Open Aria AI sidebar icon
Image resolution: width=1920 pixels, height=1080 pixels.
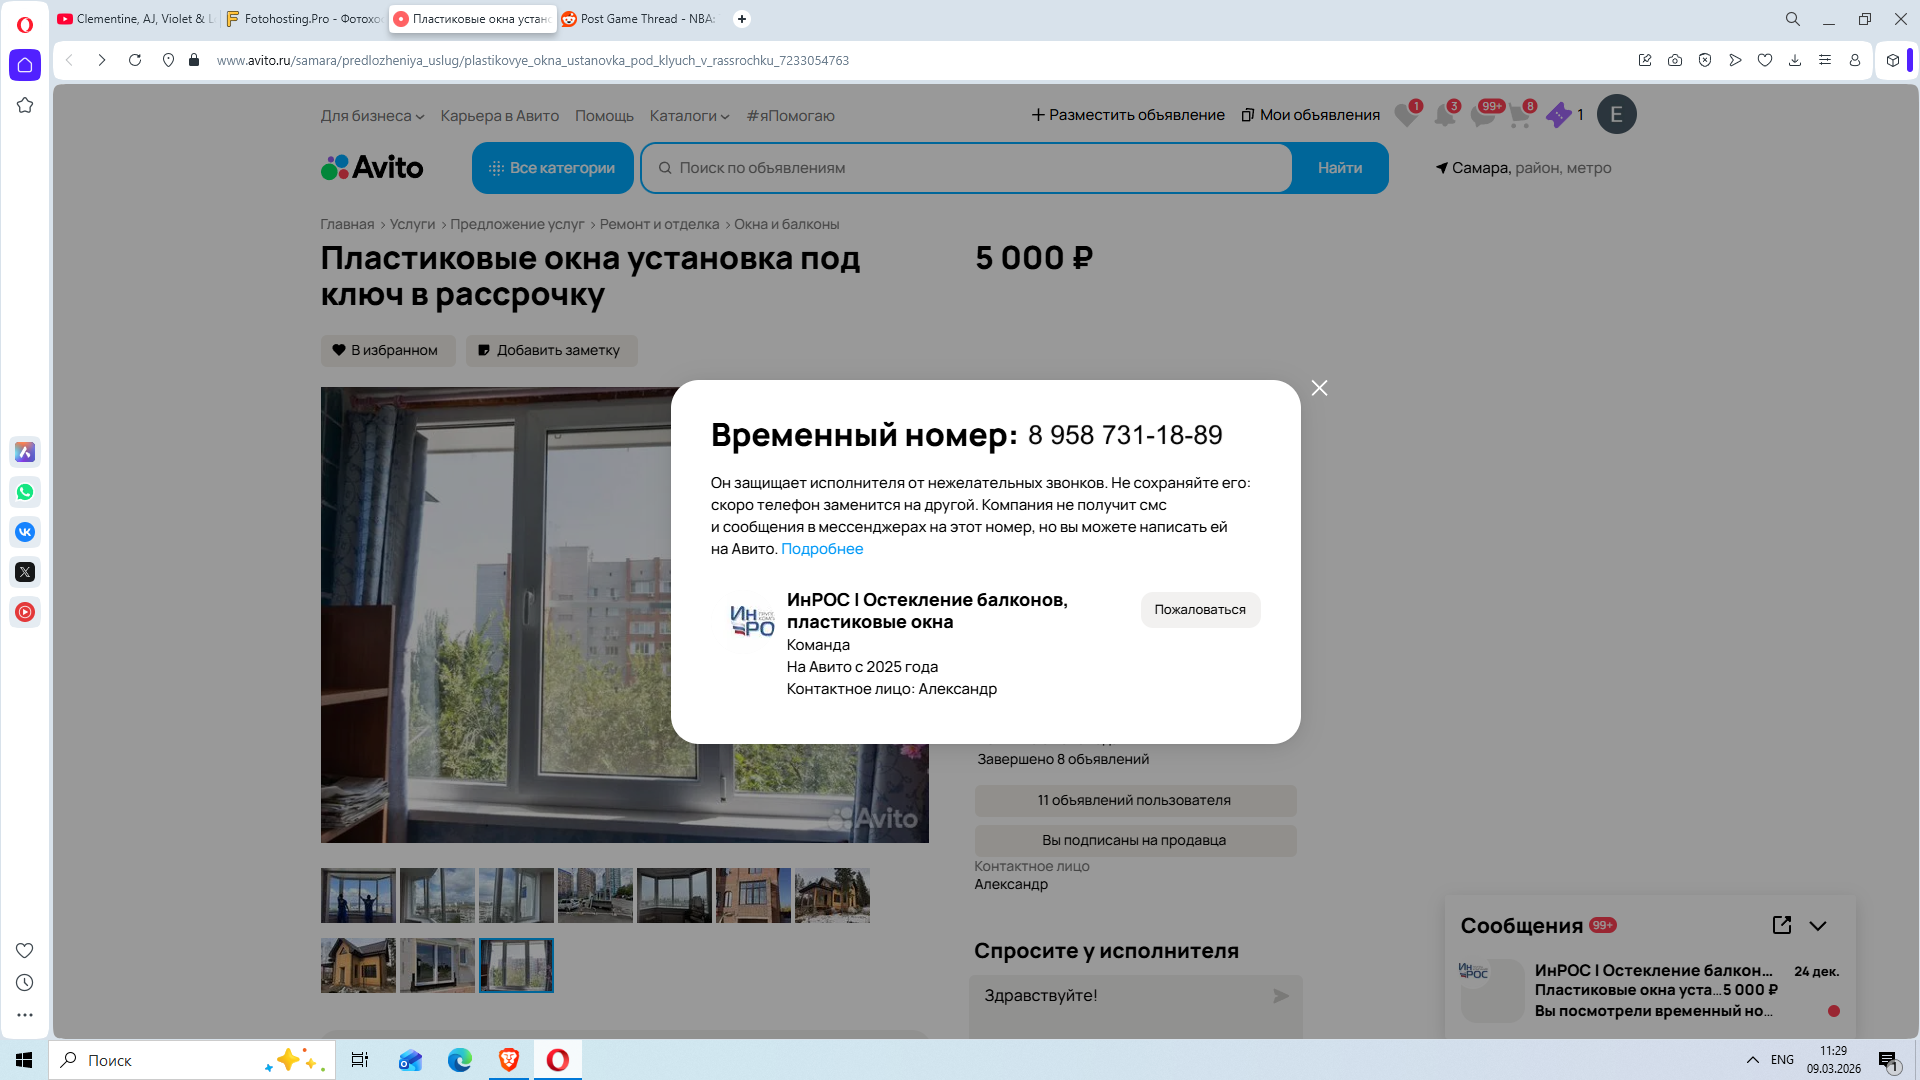(25, 452)
